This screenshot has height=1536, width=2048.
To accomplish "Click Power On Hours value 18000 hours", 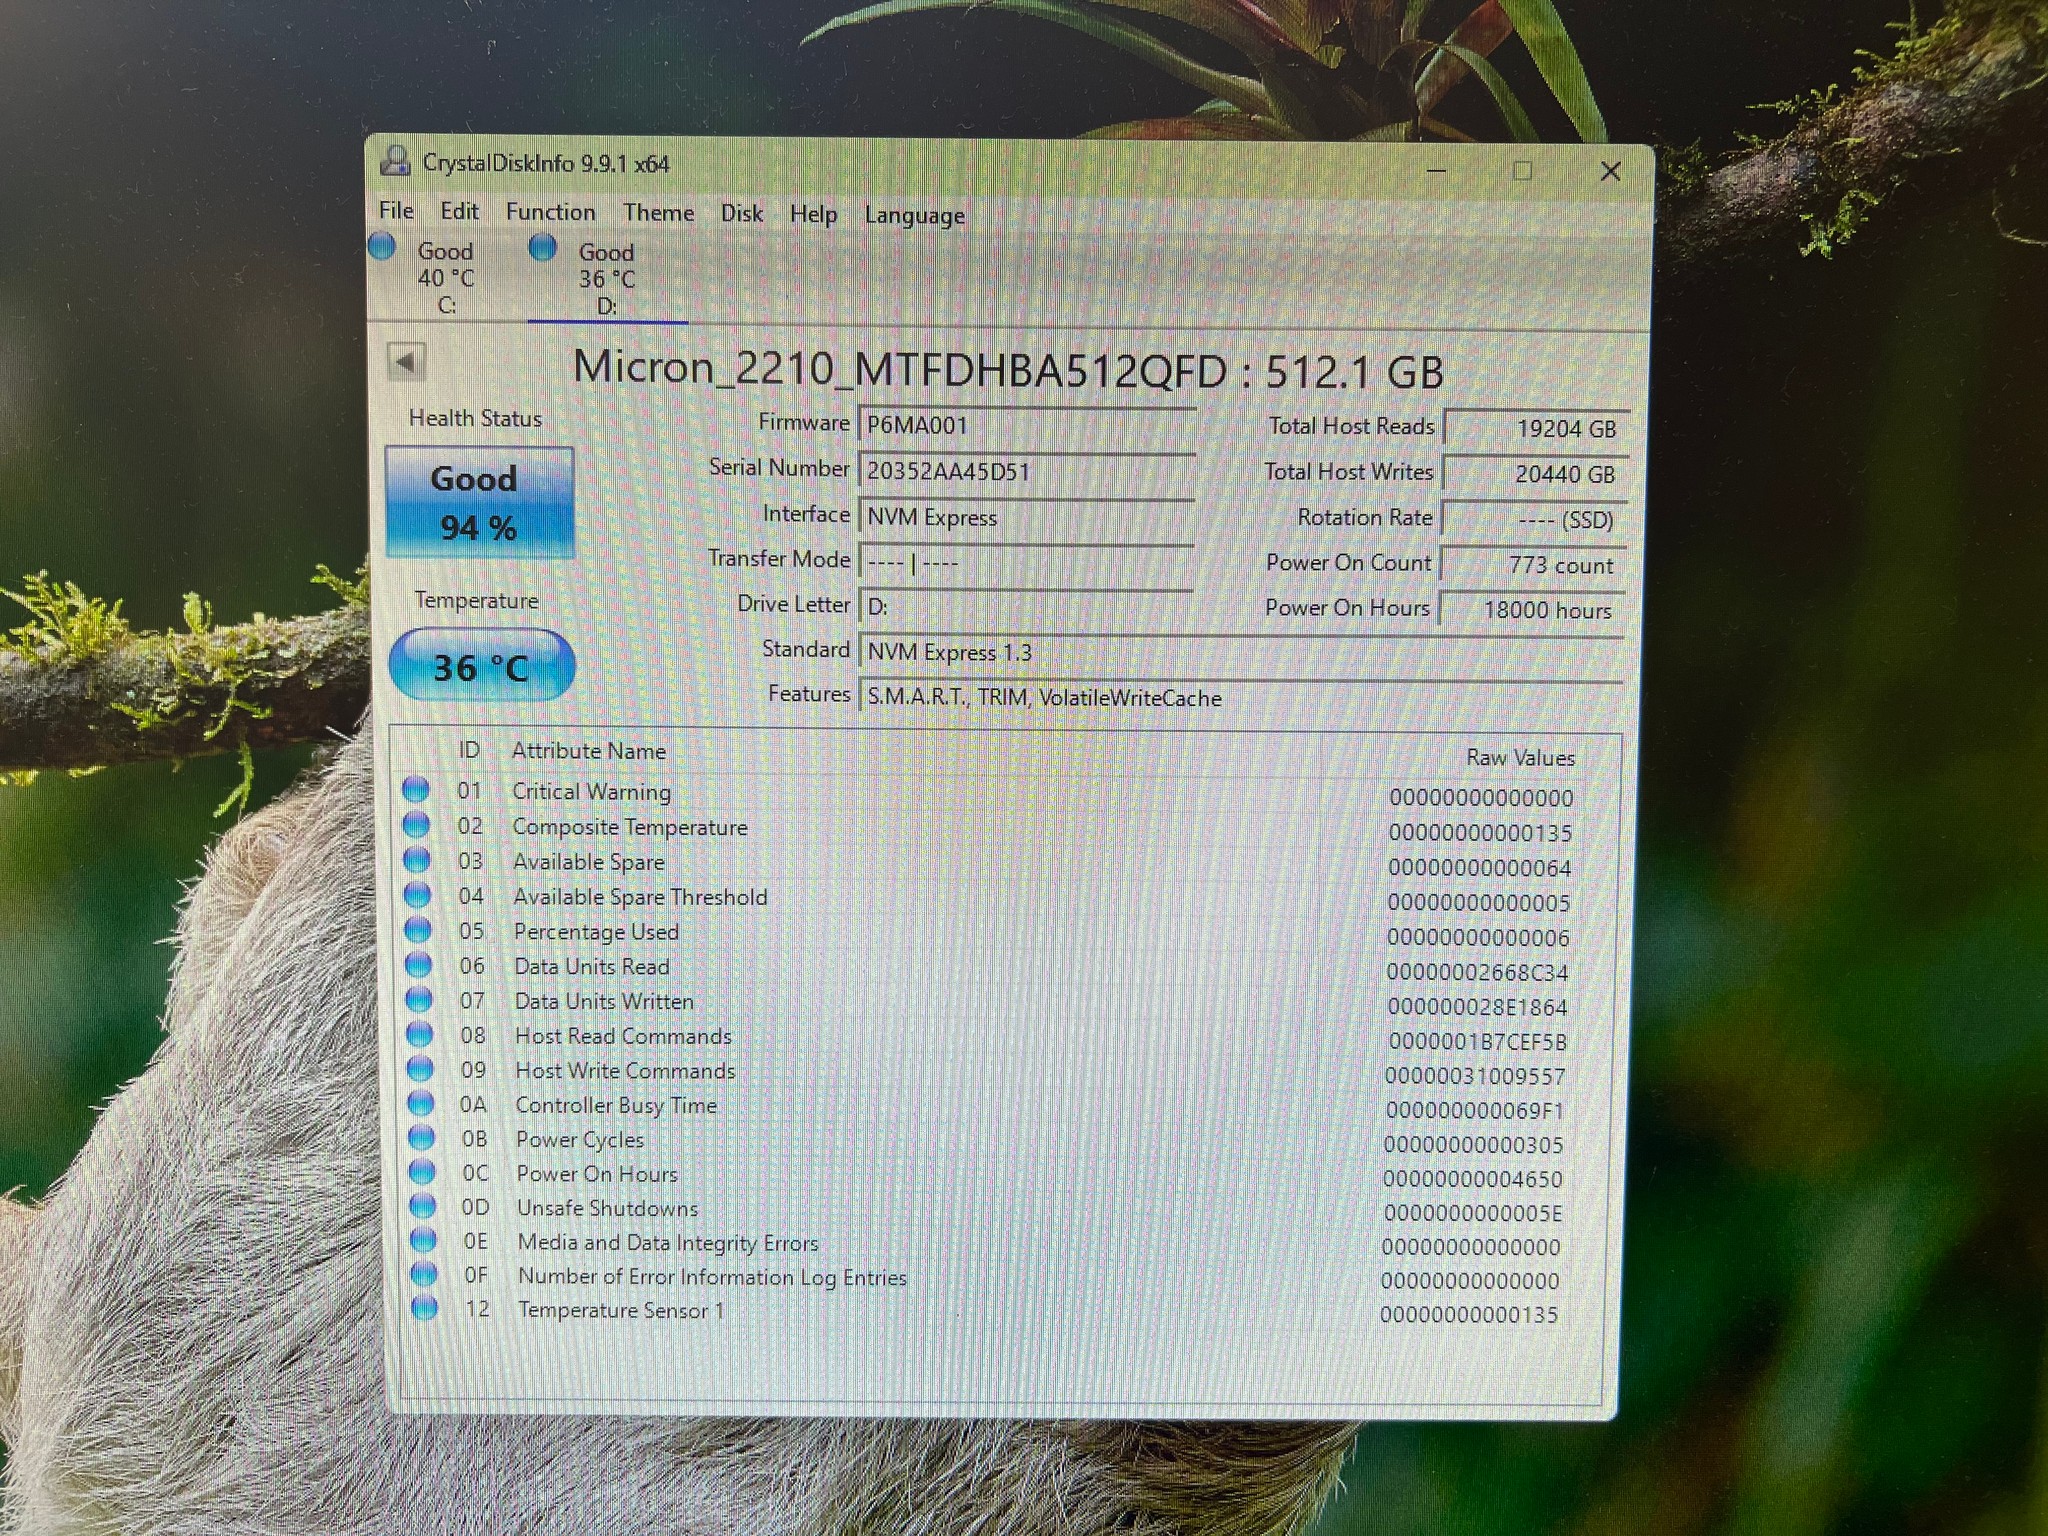I will (1532, 610).
